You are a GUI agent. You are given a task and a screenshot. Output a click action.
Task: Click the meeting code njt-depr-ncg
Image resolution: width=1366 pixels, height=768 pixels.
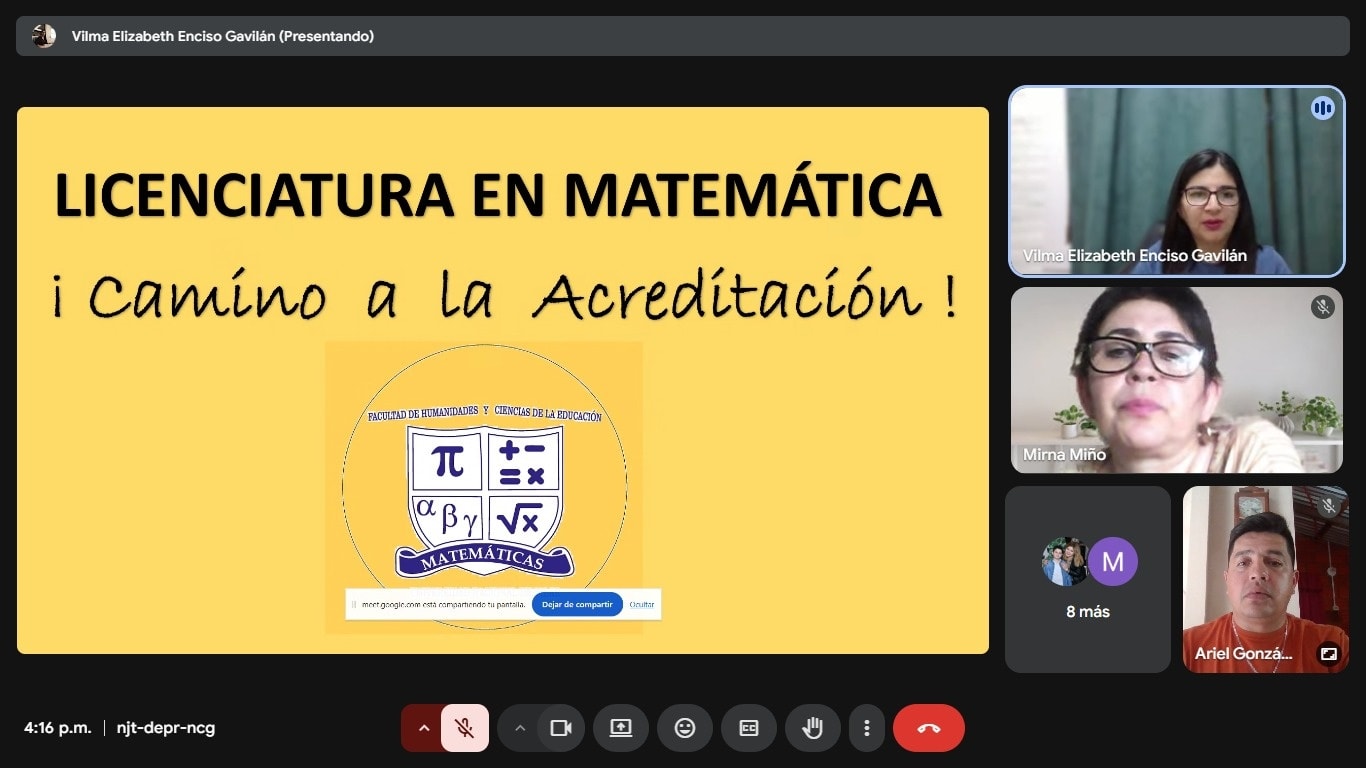point(166,728)
